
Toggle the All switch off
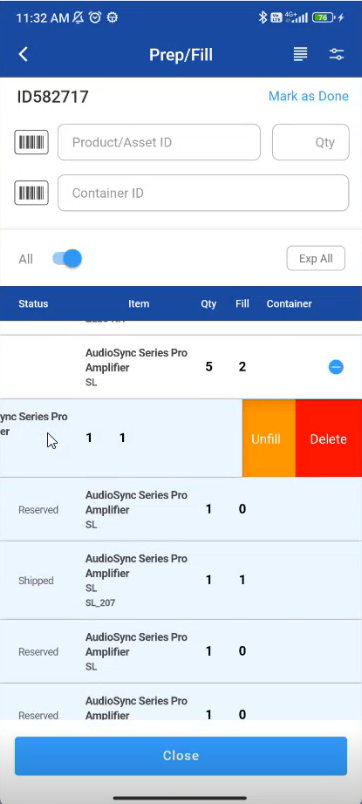(x=67, y=258)
